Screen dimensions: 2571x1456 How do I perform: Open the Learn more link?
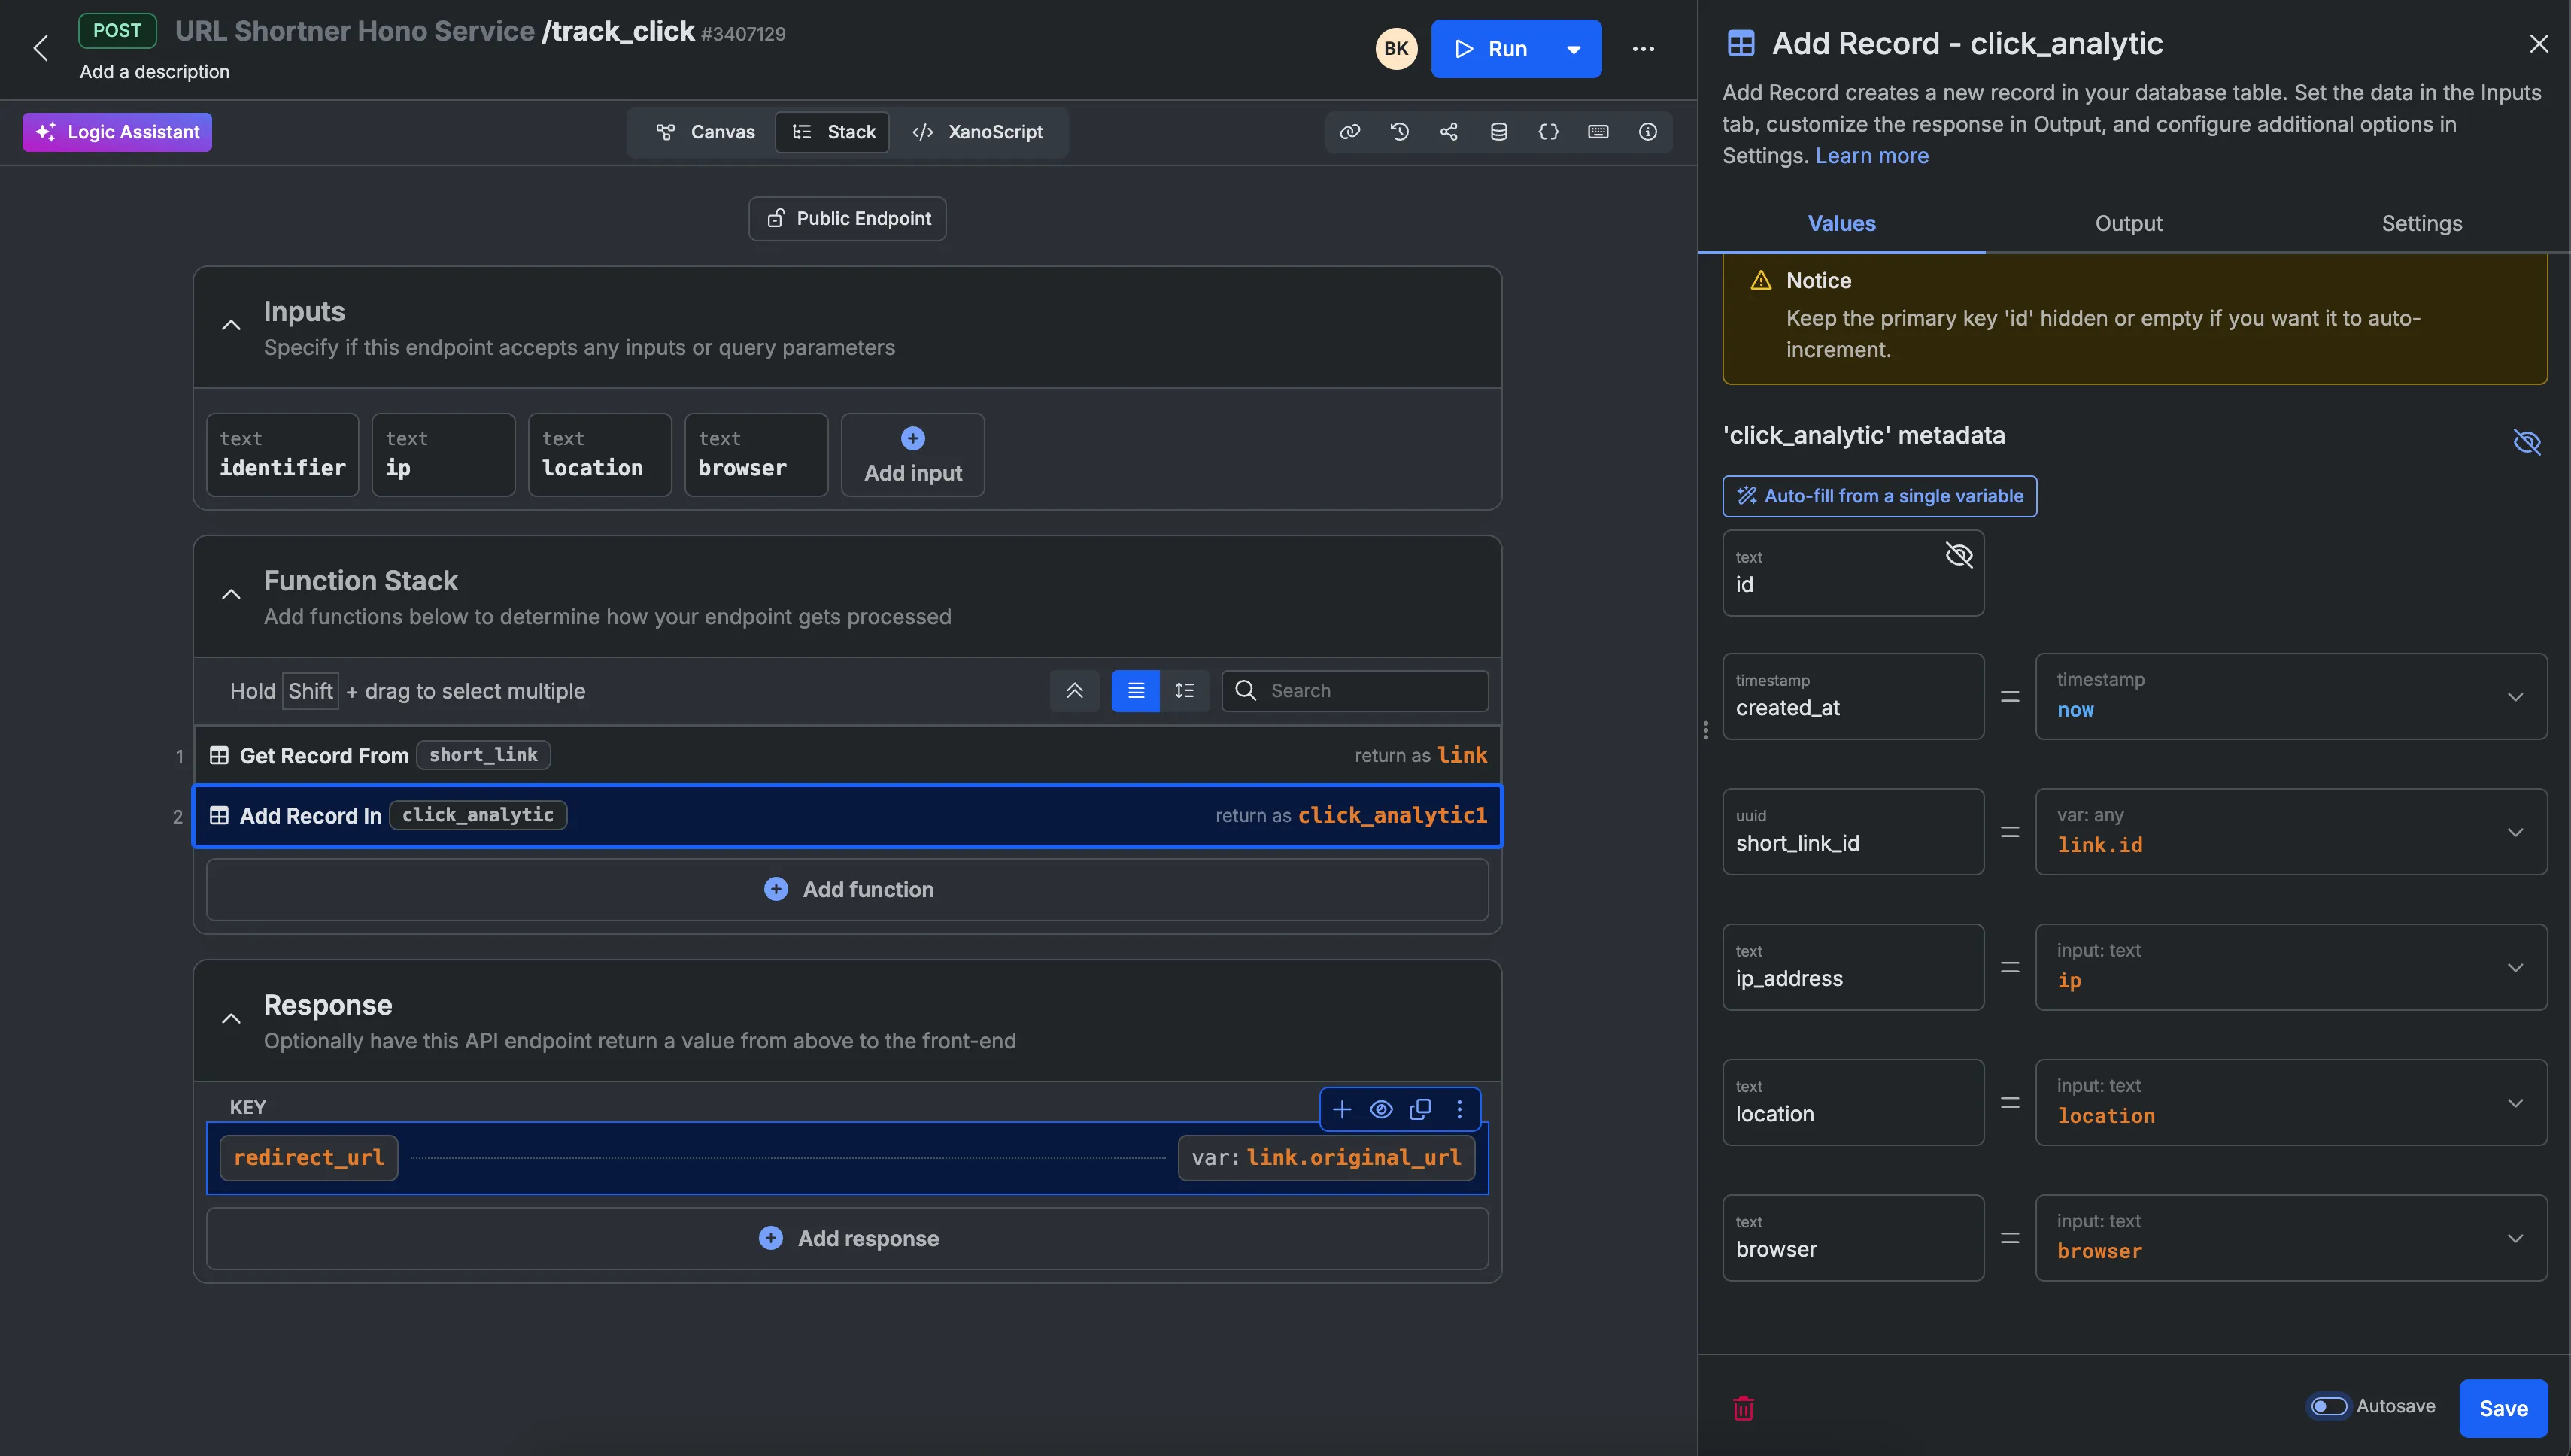[x=1871, y=156]
